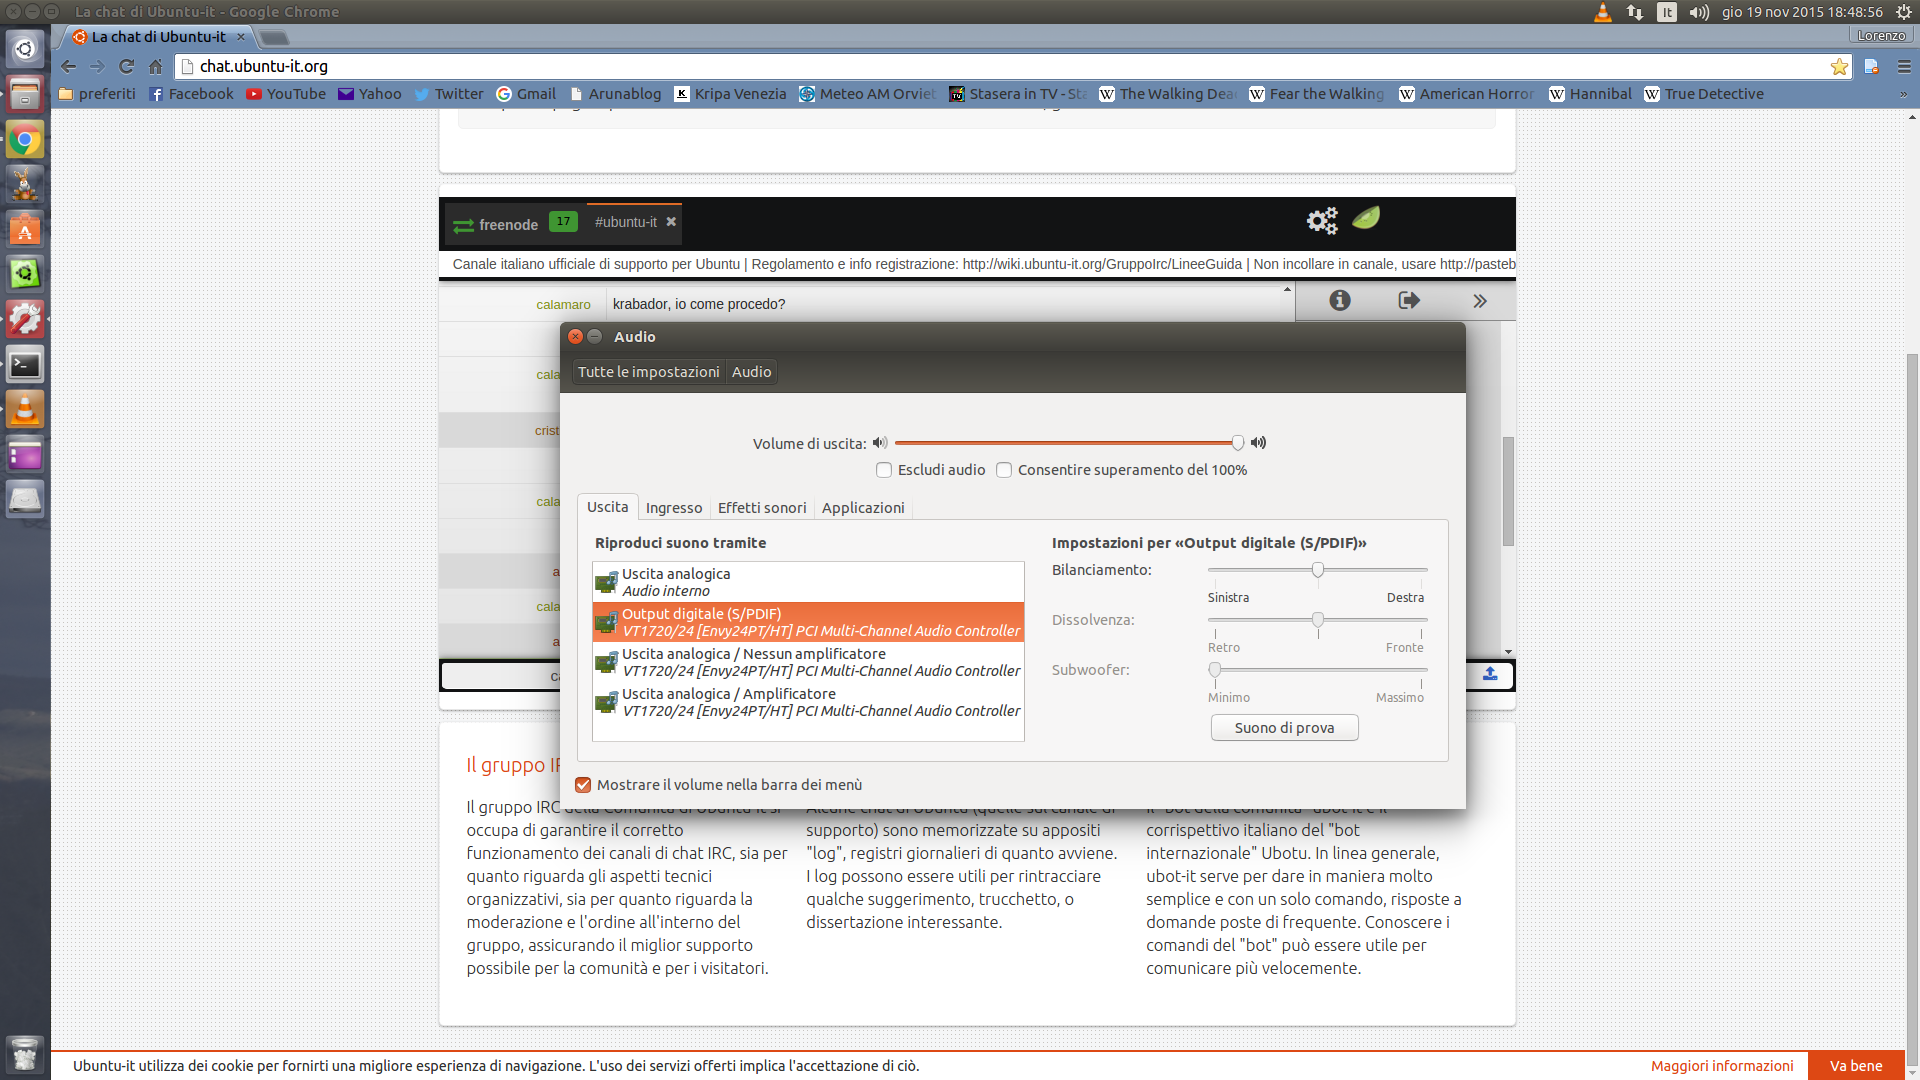Open the VLC icon in the launcher

point(25,409)
